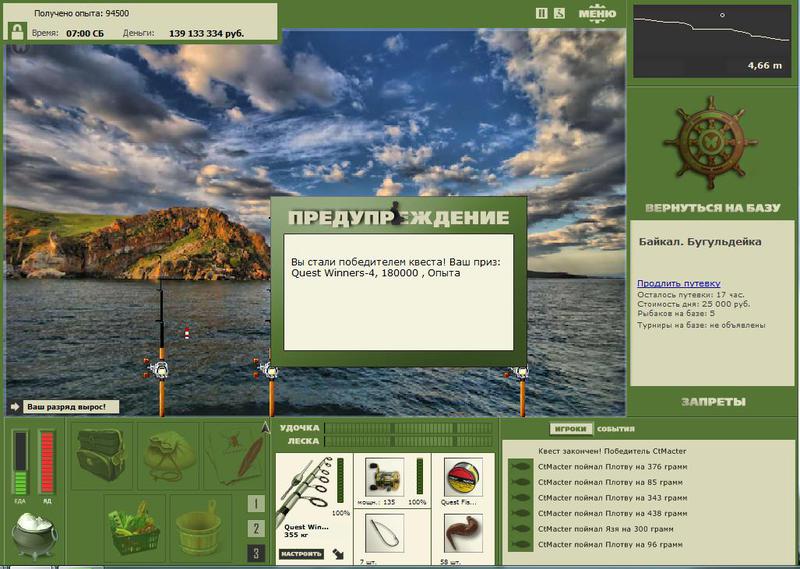Click the Рыбаков на базе: 5 line
The height and width of the screenshot is (569, 800).
tap(676, 313)
